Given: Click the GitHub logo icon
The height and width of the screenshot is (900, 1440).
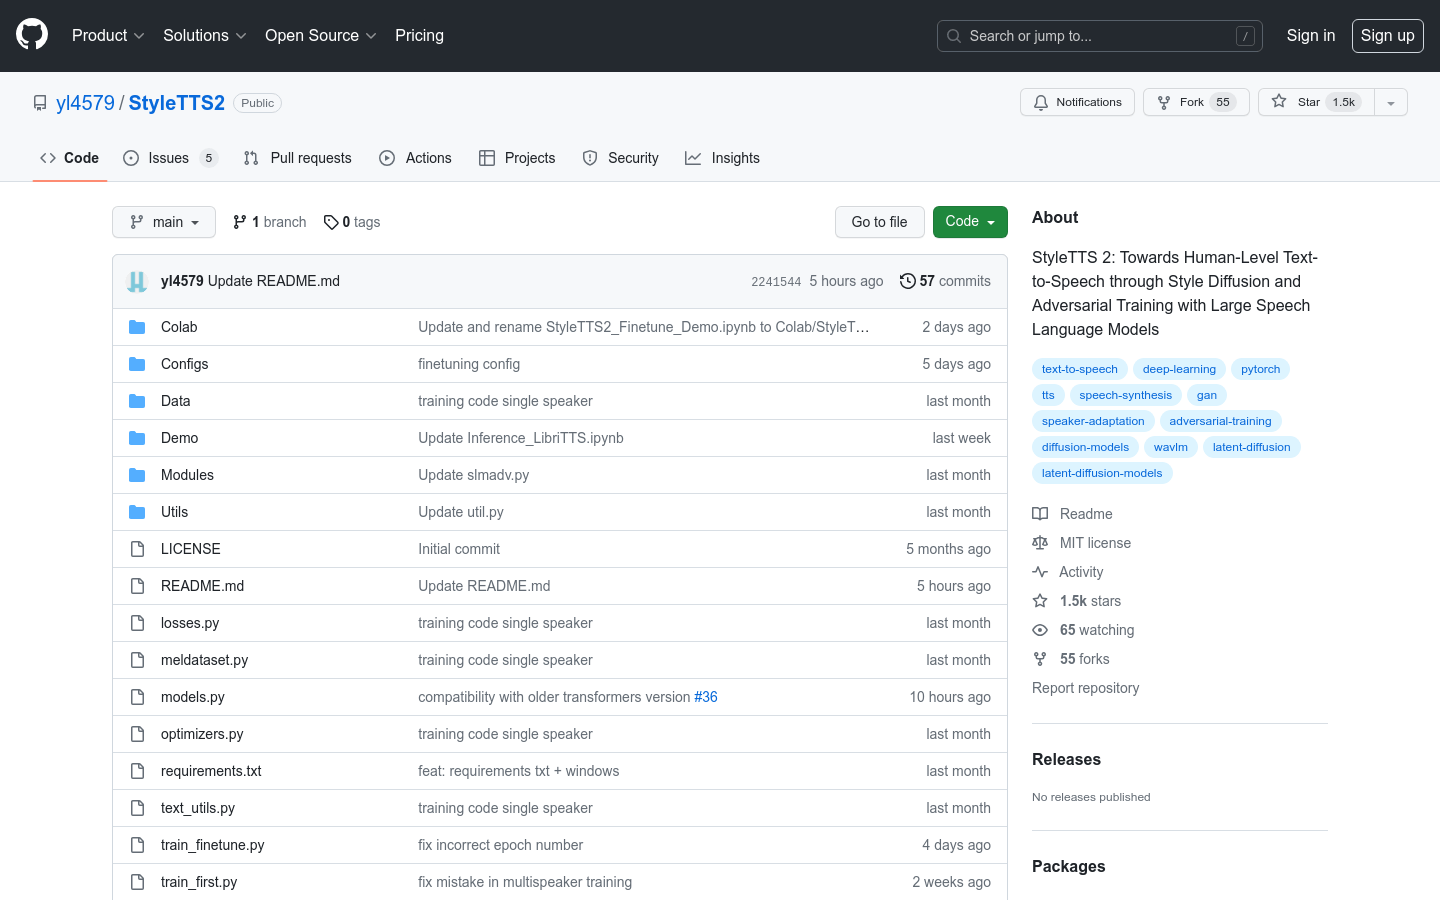Looking at the screenshot, I should 32,35.
